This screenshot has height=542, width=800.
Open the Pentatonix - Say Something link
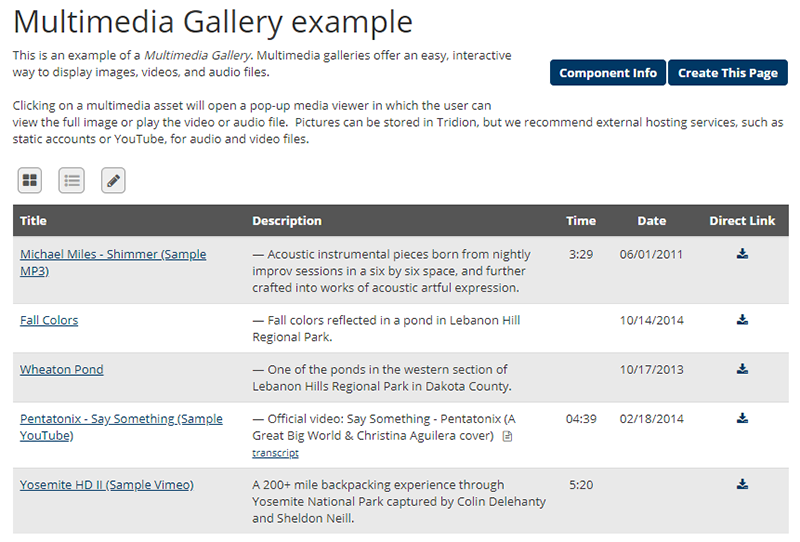tap(121, 419)
